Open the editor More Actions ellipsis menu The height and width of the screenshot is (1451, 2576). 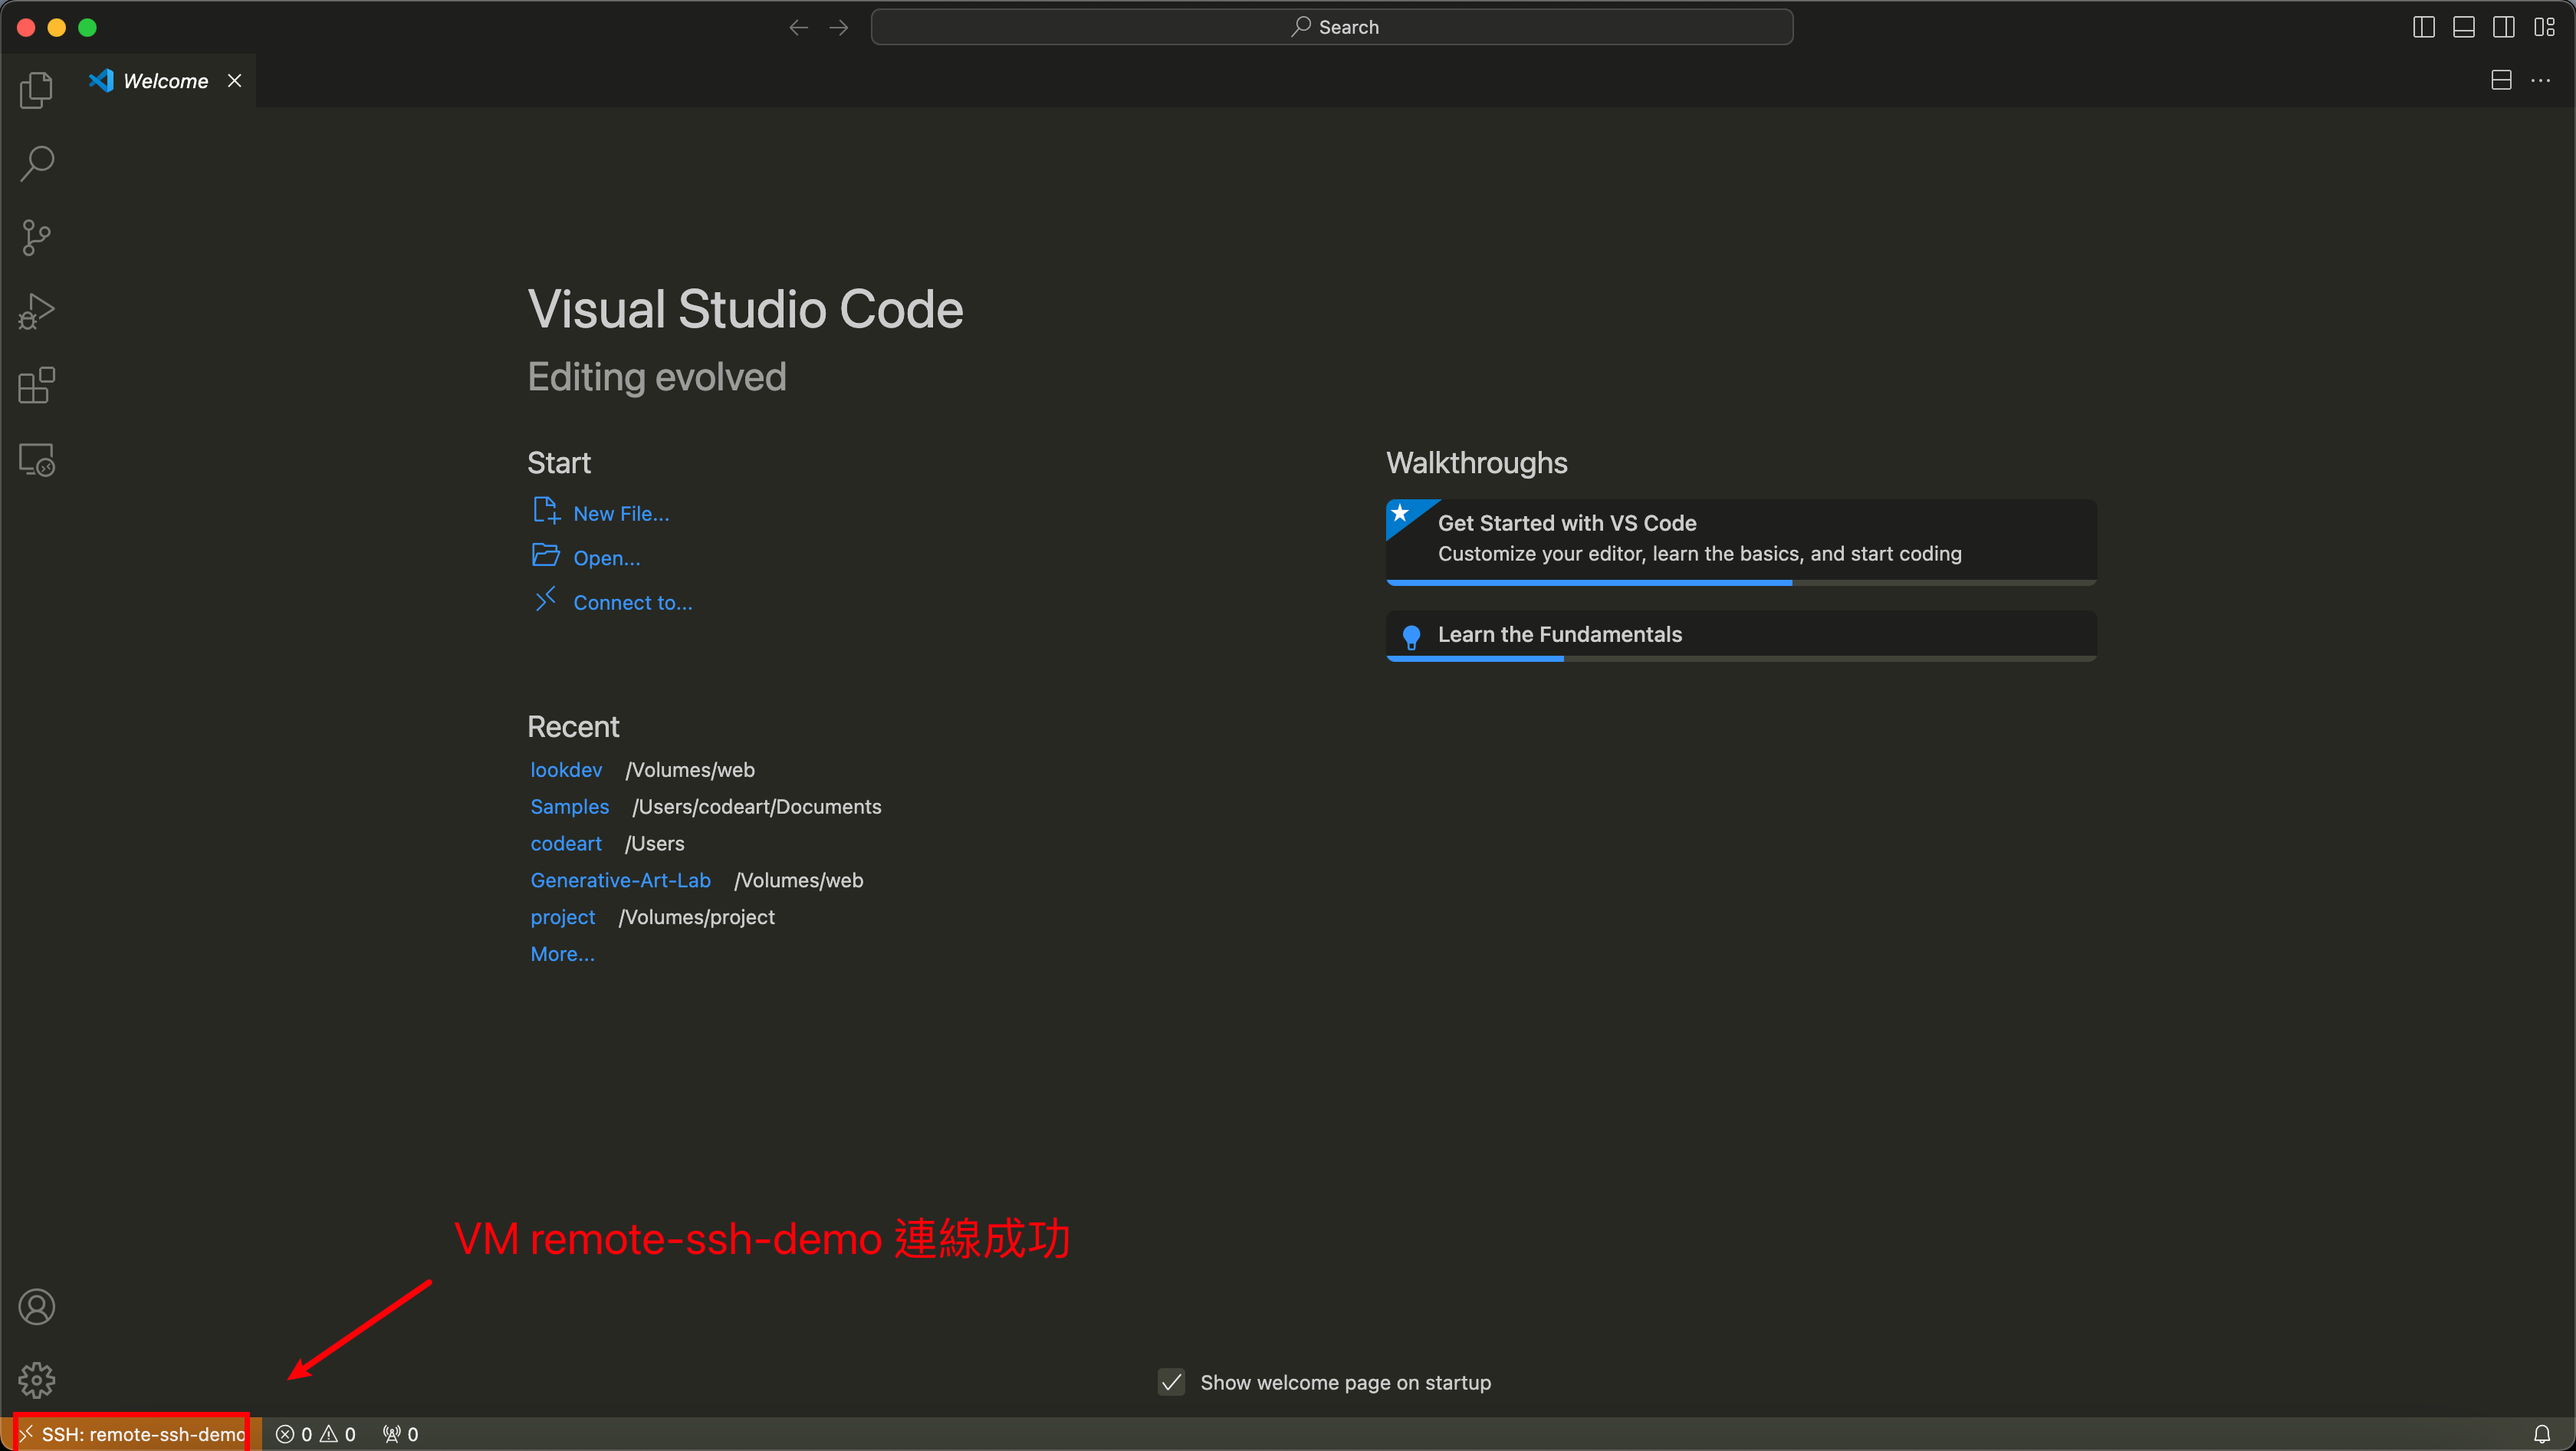pos(2540,80)
